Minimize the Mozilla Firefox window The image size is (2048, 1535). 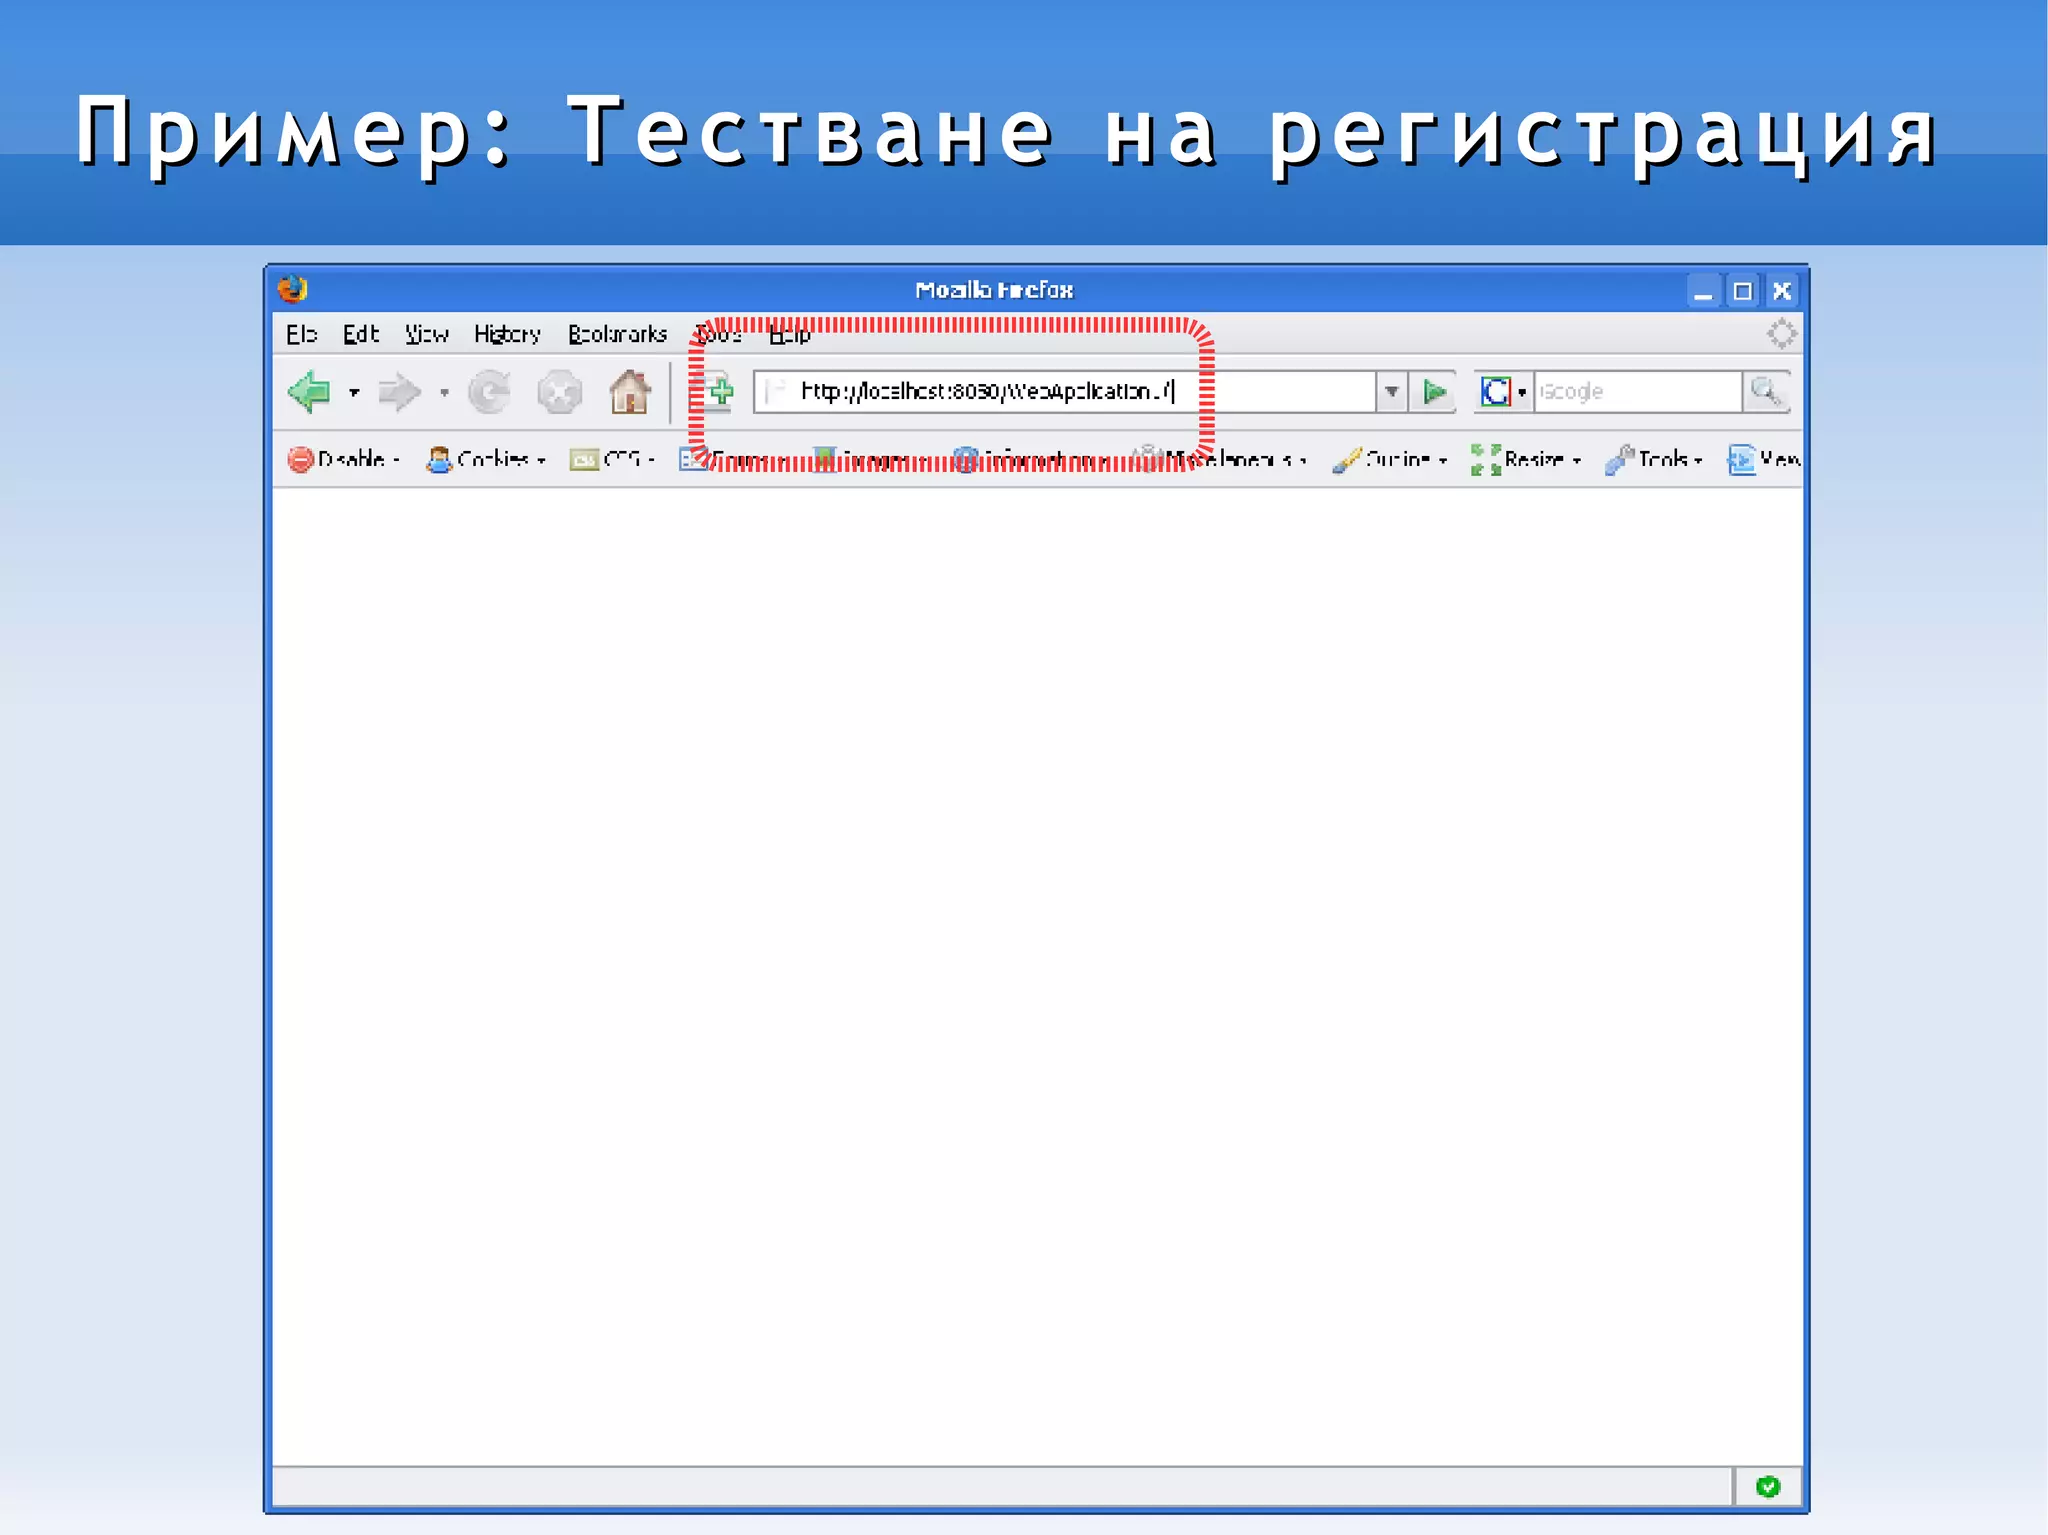[1703, 291]
